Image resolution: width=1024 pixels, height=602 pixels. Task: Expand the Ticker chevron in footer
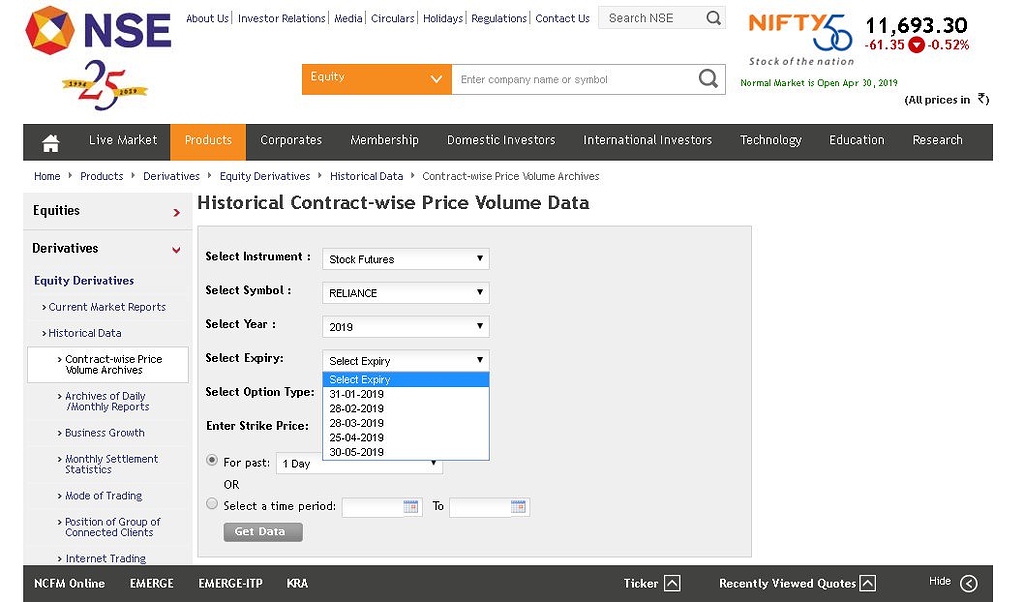tap(670, 583)
